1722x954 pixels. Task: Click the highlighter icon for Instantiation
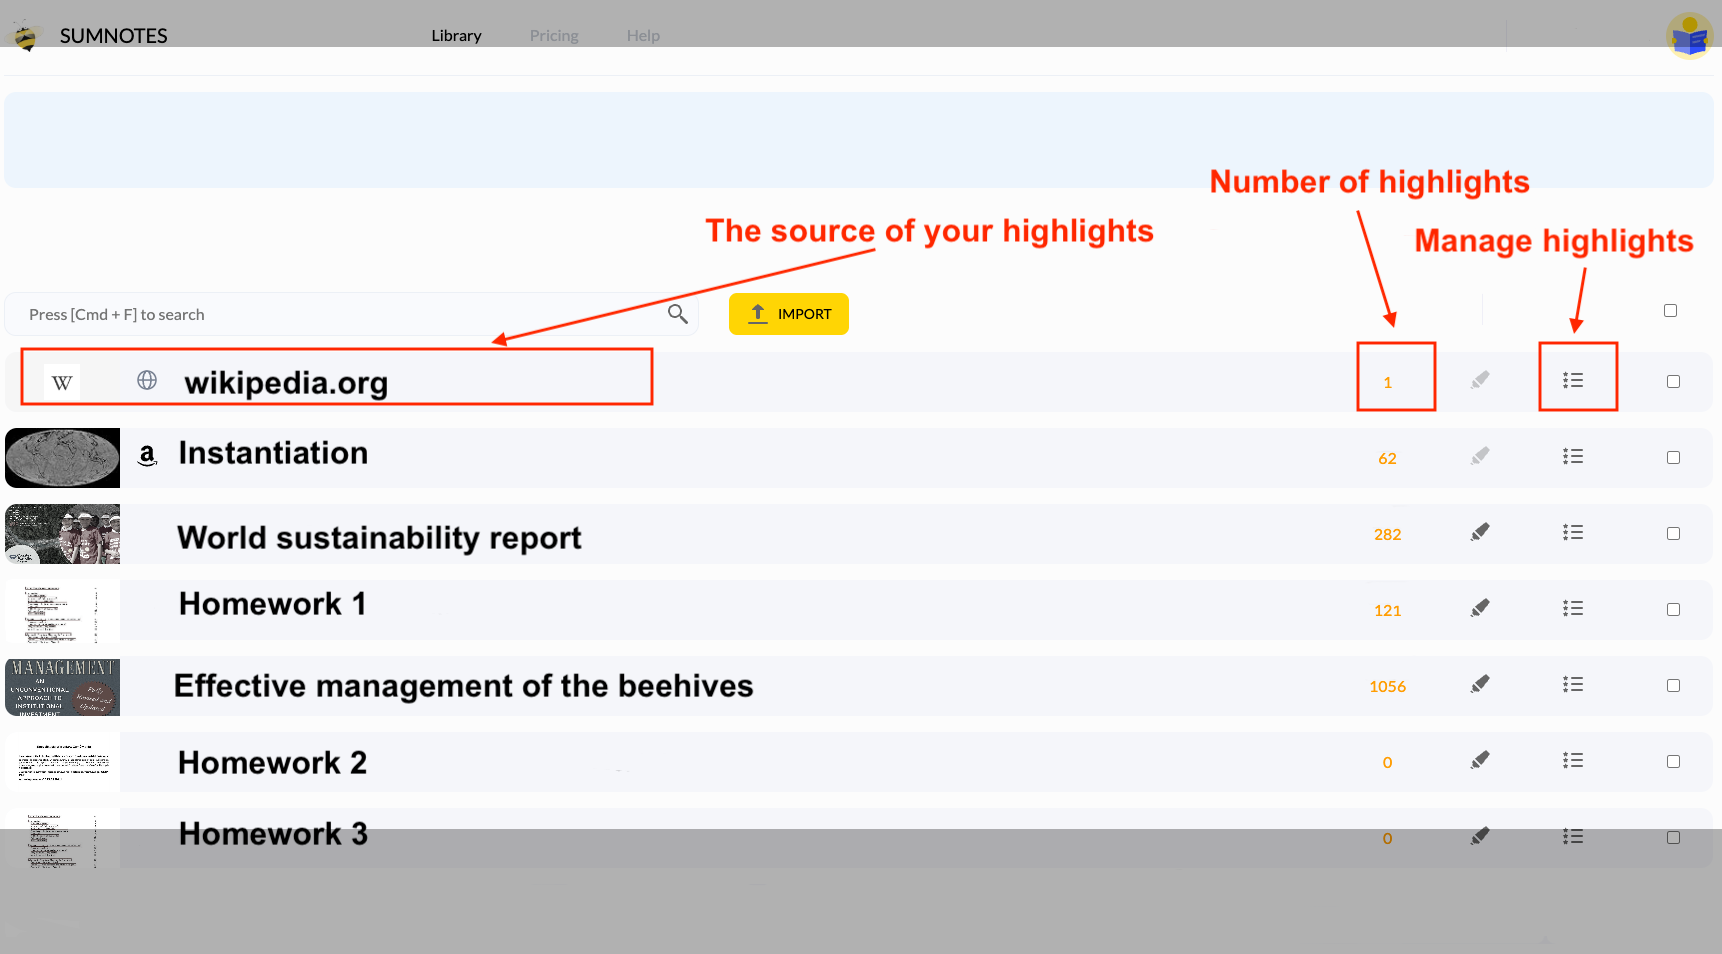[1480, 456]
